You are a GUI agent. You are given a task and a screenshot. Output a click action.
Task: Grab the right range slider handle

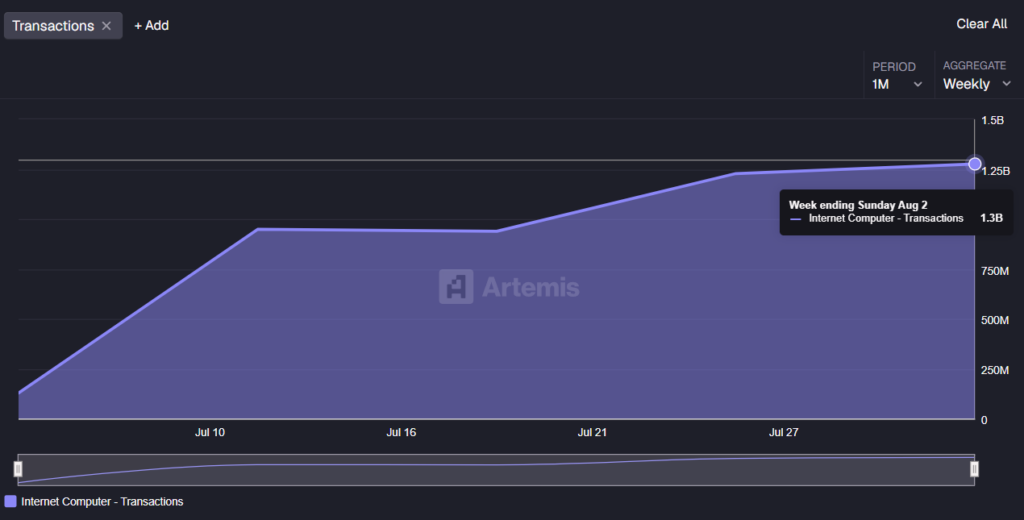974,468
